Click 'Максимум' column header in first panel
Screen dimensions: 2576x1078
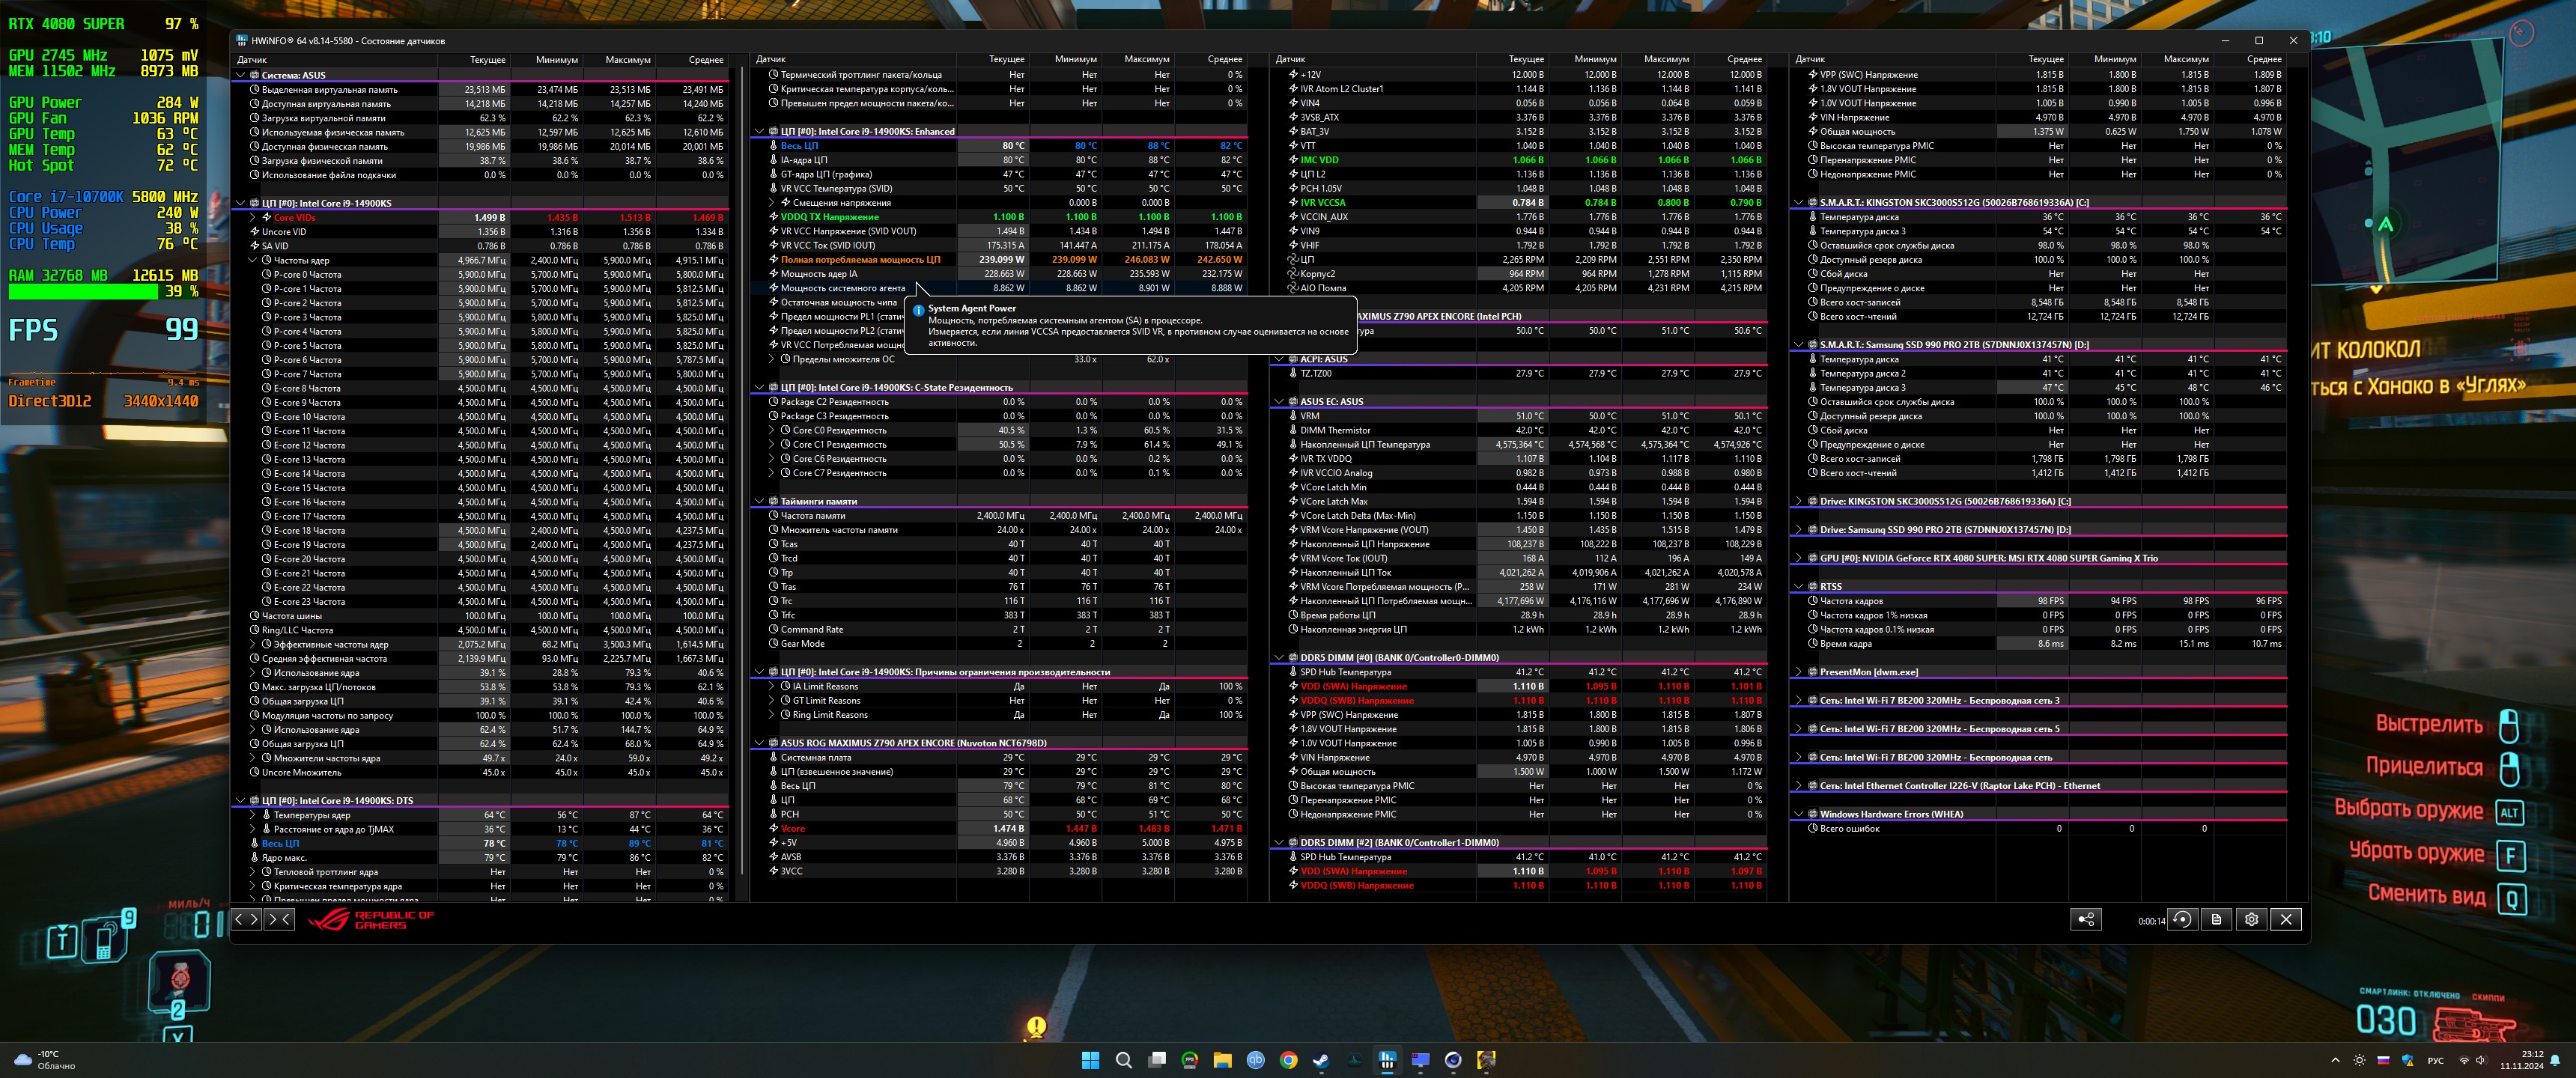(x=627, y=60)
